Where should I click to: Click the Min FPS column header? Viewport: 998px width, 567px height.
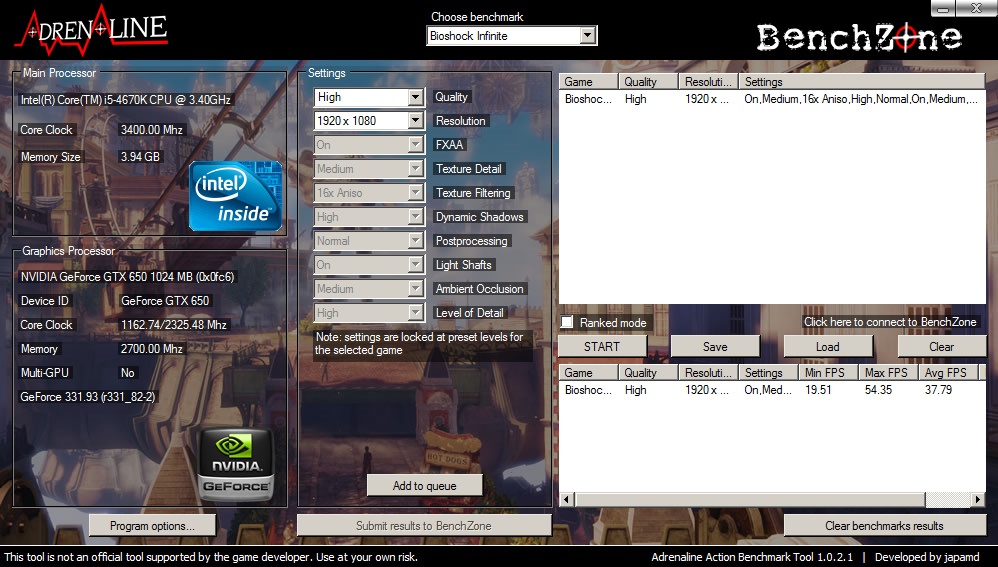829,372
